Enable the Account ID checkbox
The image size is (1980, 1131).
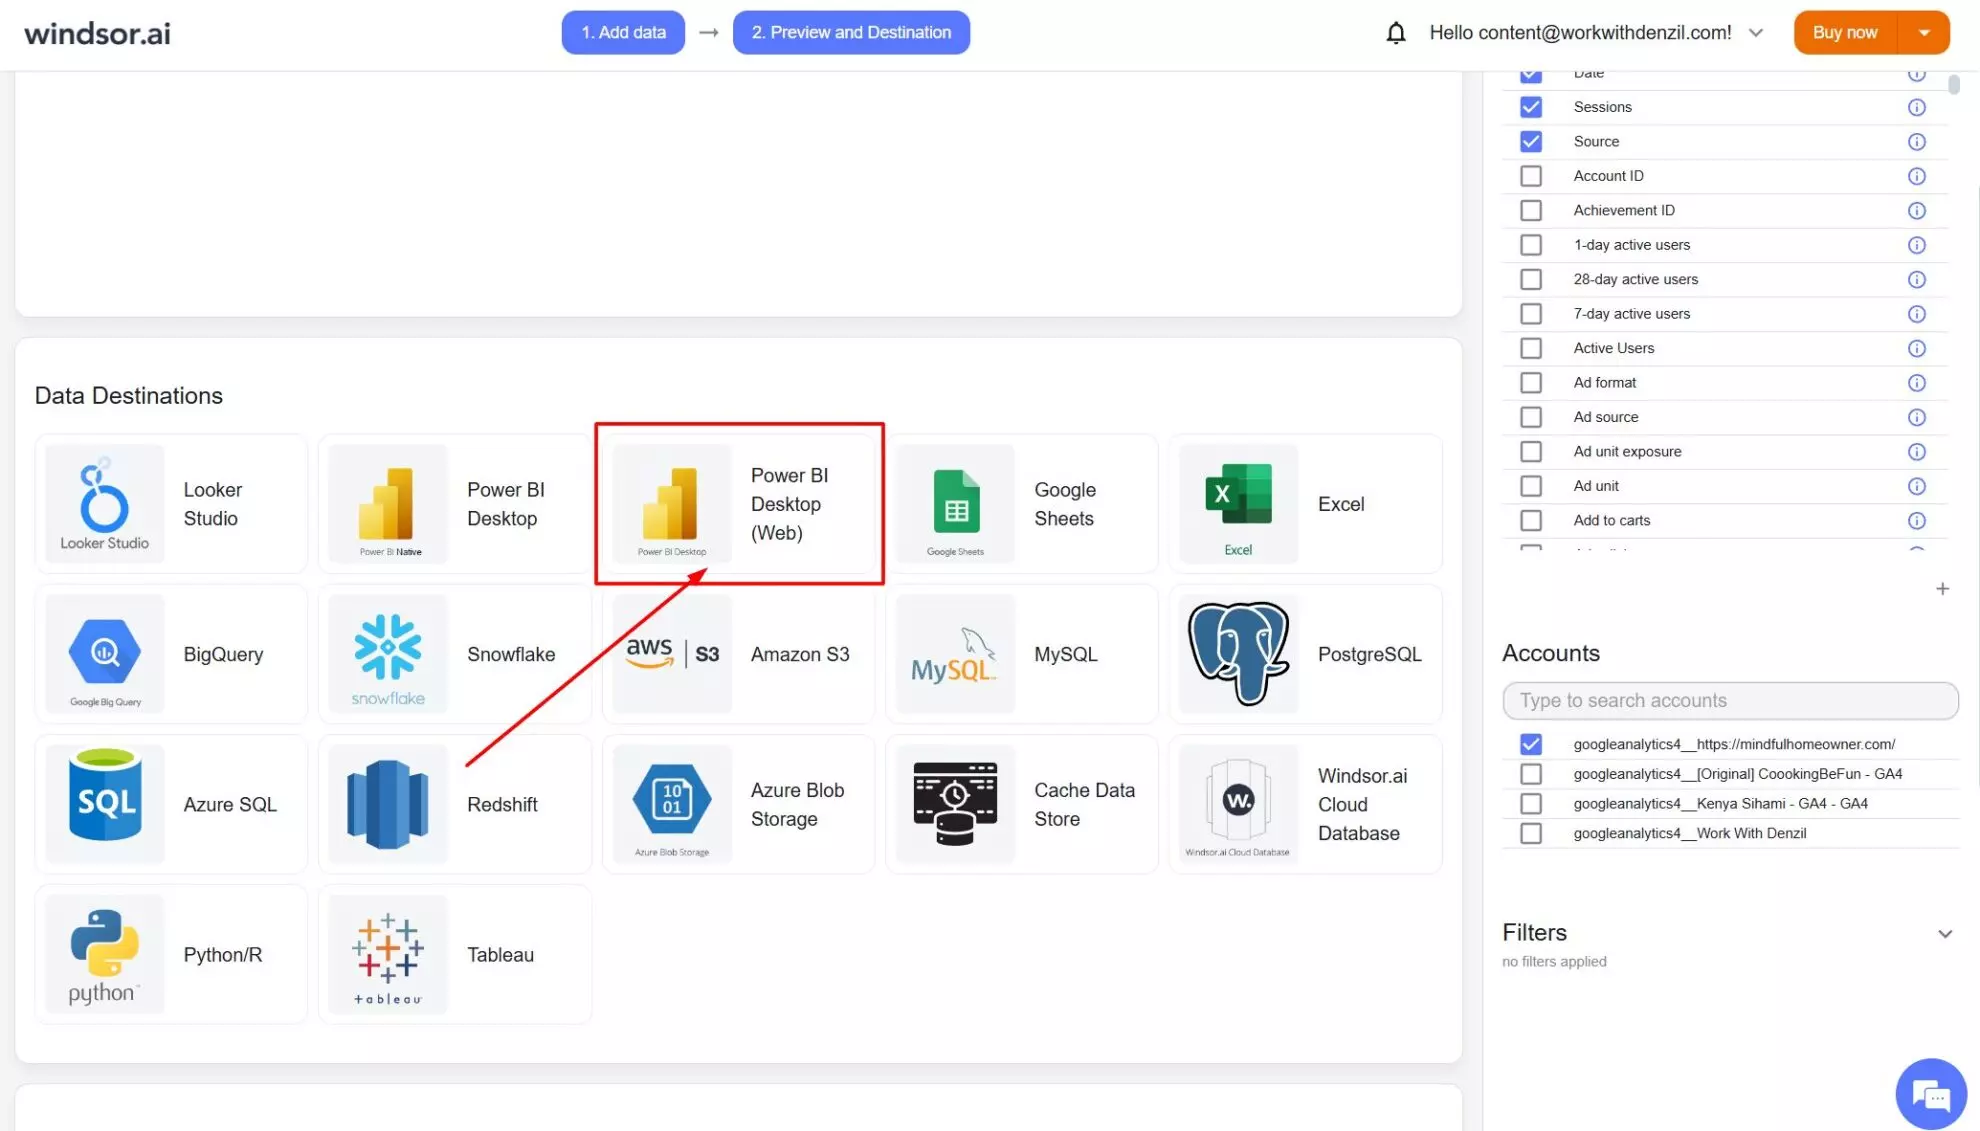[x=1530, y=176]
